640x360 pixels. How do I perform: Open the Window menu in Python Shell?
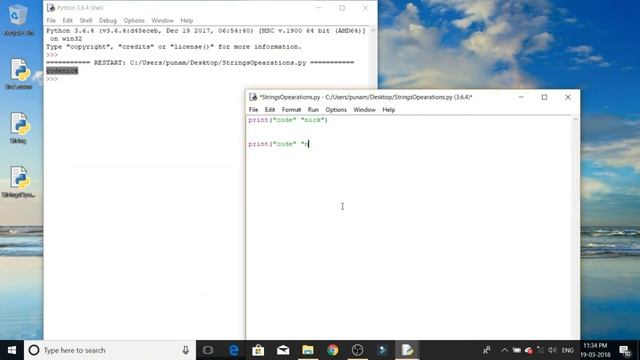(162, 20)
